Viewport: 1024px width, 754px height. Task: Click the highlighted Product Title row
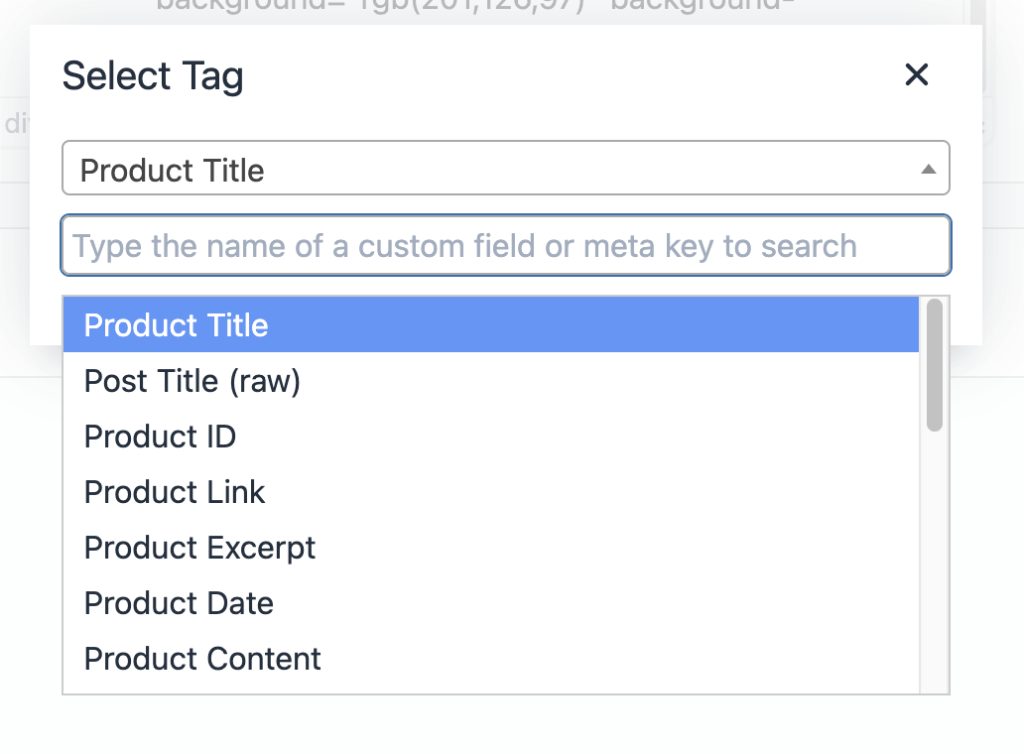[490, 325]
